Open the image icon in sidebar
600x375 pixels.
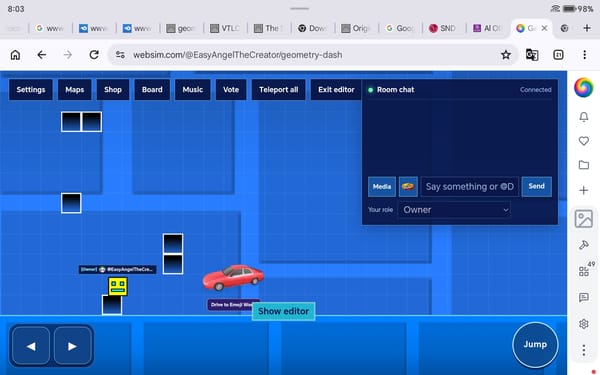click(584, 219)
